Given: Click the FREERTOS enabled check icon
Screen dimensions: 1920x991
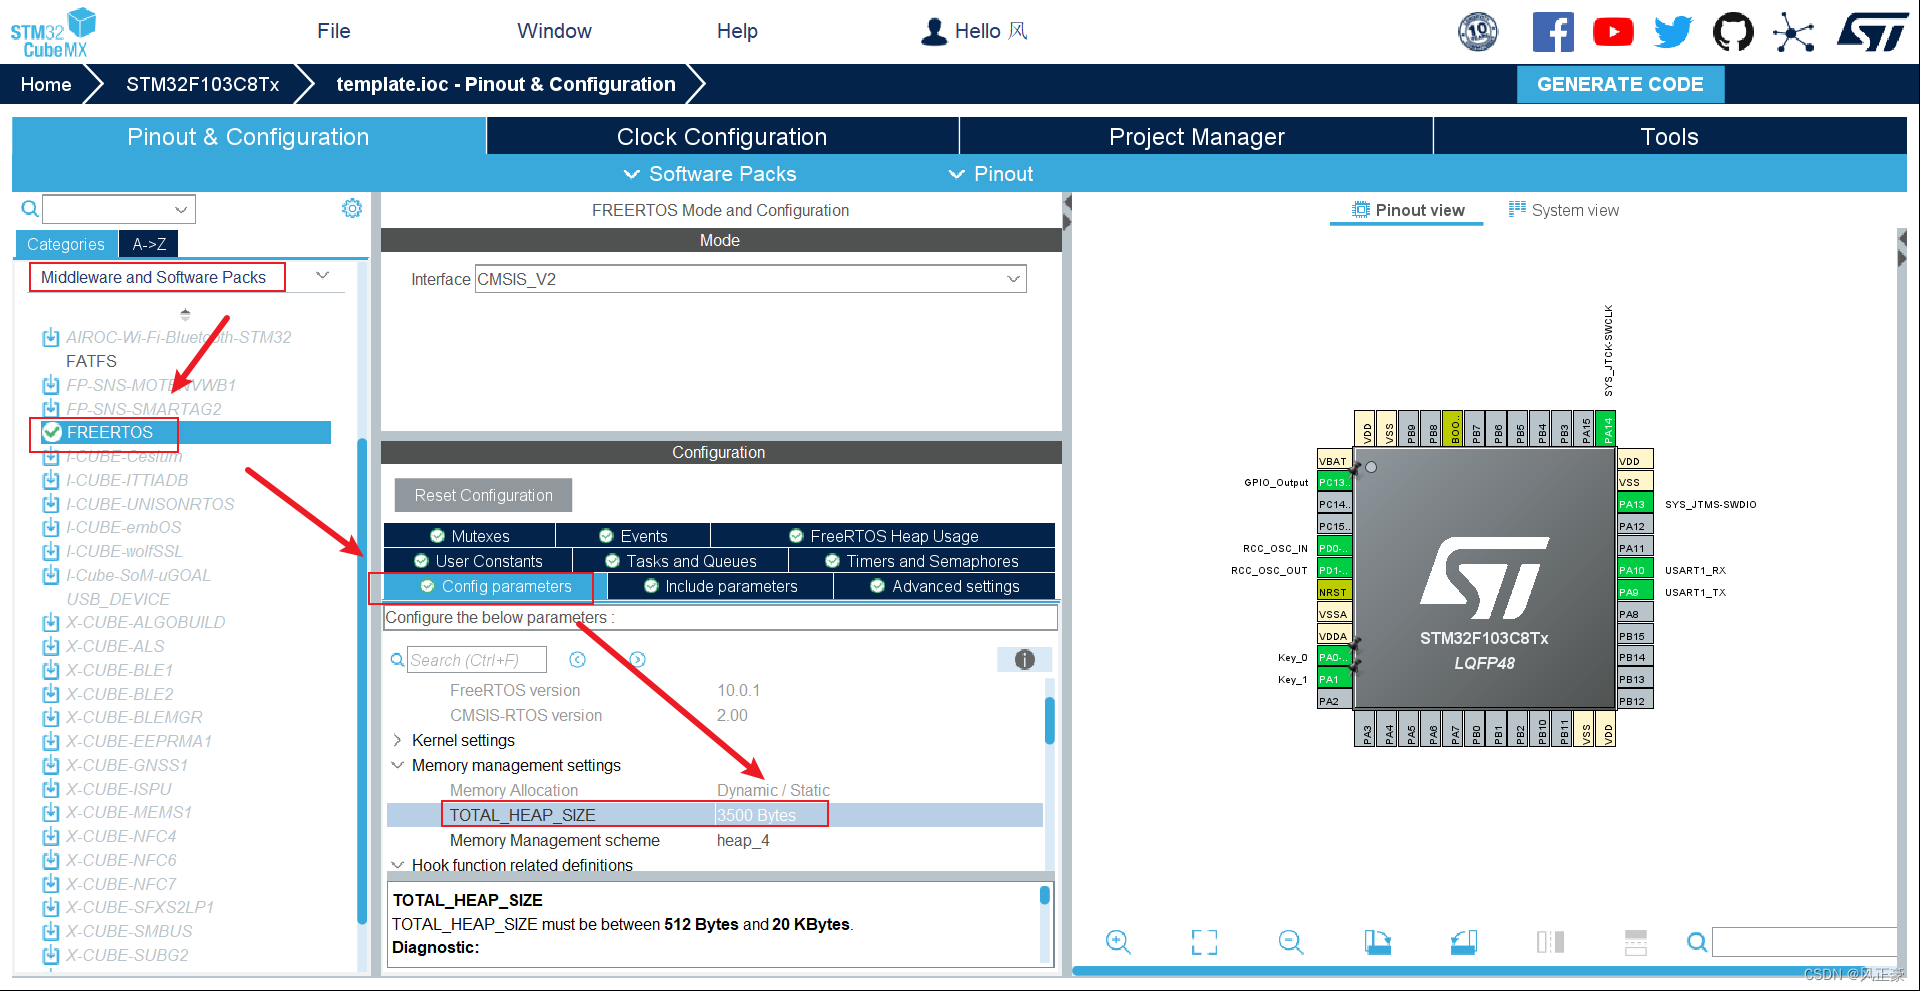Looking at the screenshot, I should pyautogui.click(x=52, y=432).
